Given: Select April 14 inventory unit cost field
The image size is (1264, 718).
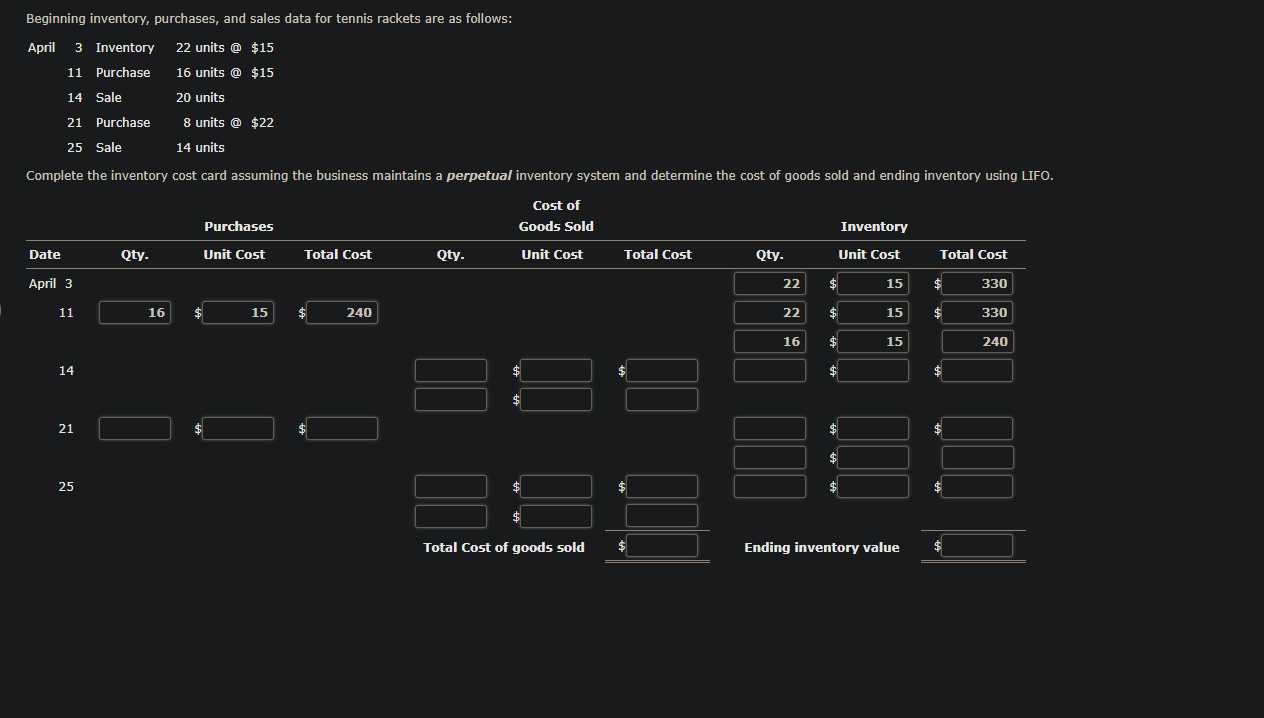Looking at the screenshot, I should coord(874,371).
